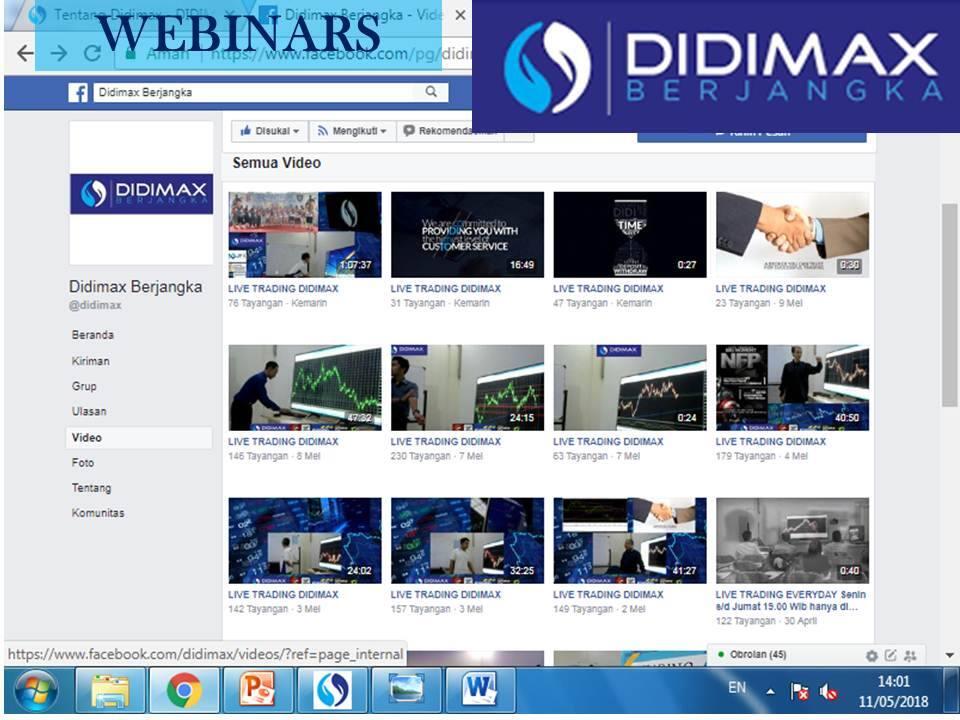Click the @didimax handle text
Image resolution: width=960 pixels, height=720 pixels.
(95, 305)
